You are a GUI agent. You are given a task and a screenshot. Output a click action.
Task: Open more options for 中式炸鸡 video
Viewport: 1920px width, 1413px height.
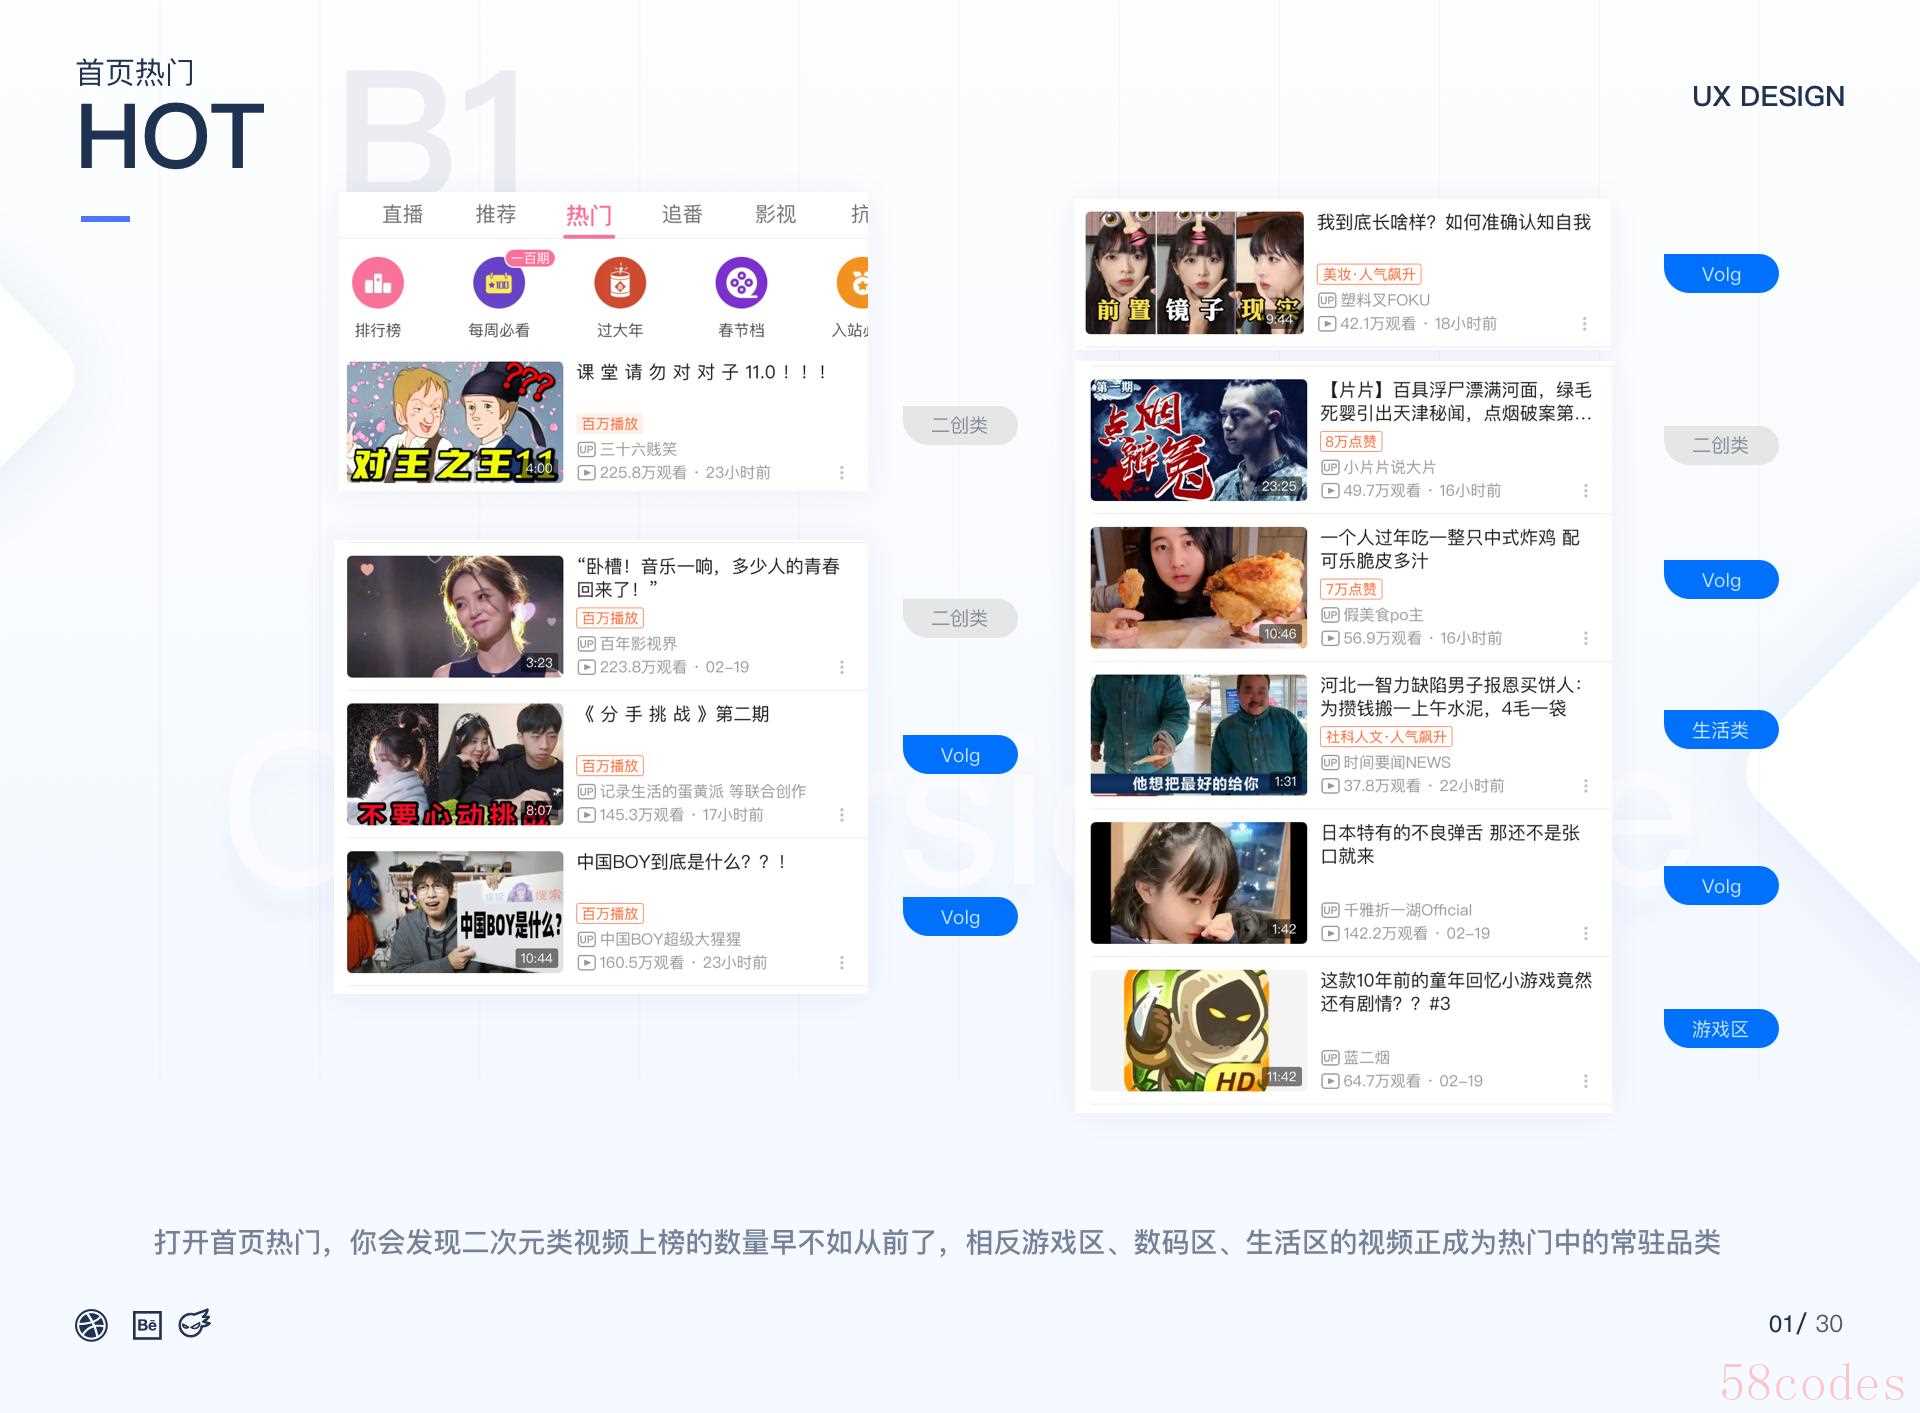coord(1586,638)
